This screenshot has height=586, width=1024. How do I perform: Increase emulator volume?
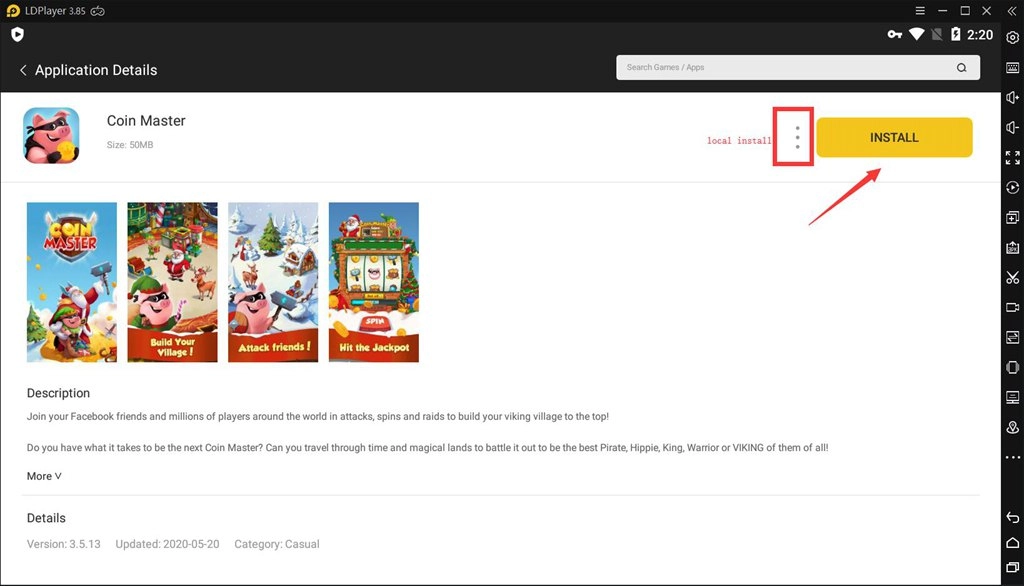1012,97
